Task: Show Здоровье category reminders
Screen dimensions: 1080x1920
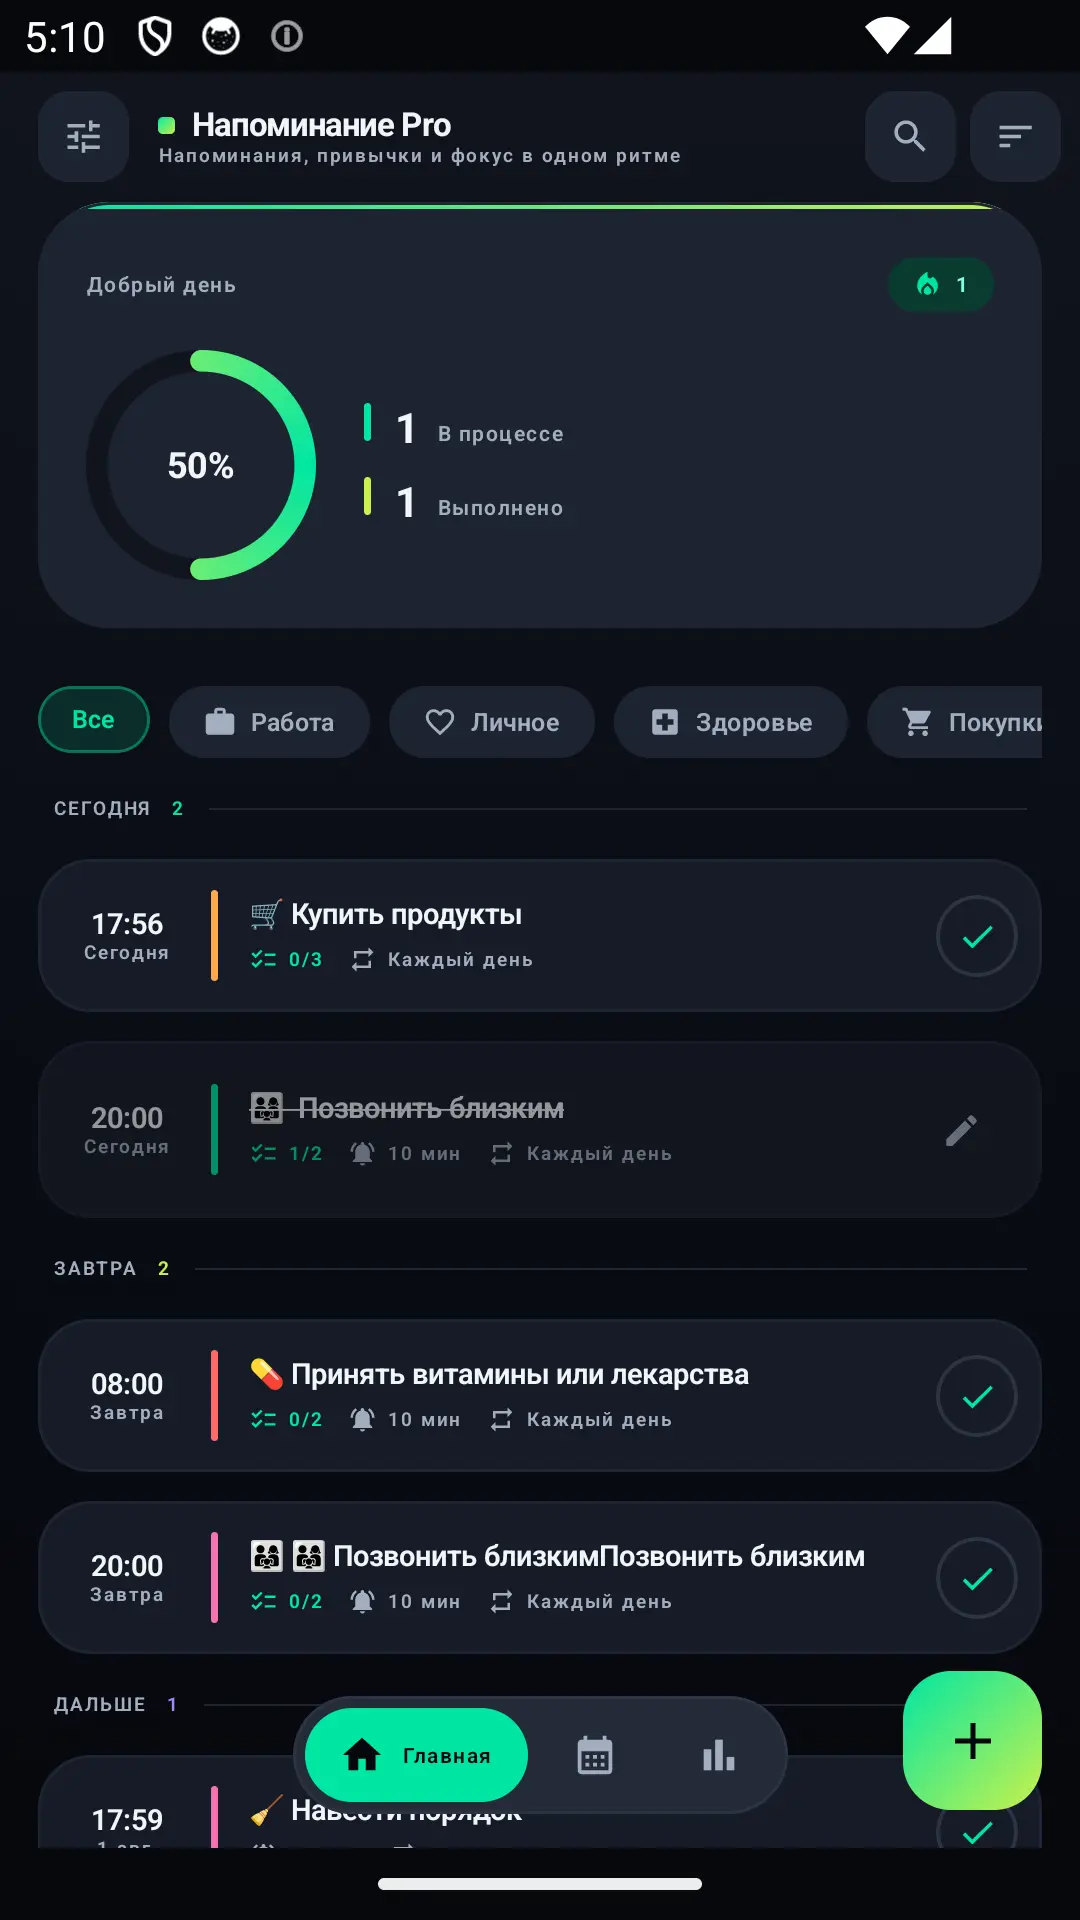Action: 731,722
